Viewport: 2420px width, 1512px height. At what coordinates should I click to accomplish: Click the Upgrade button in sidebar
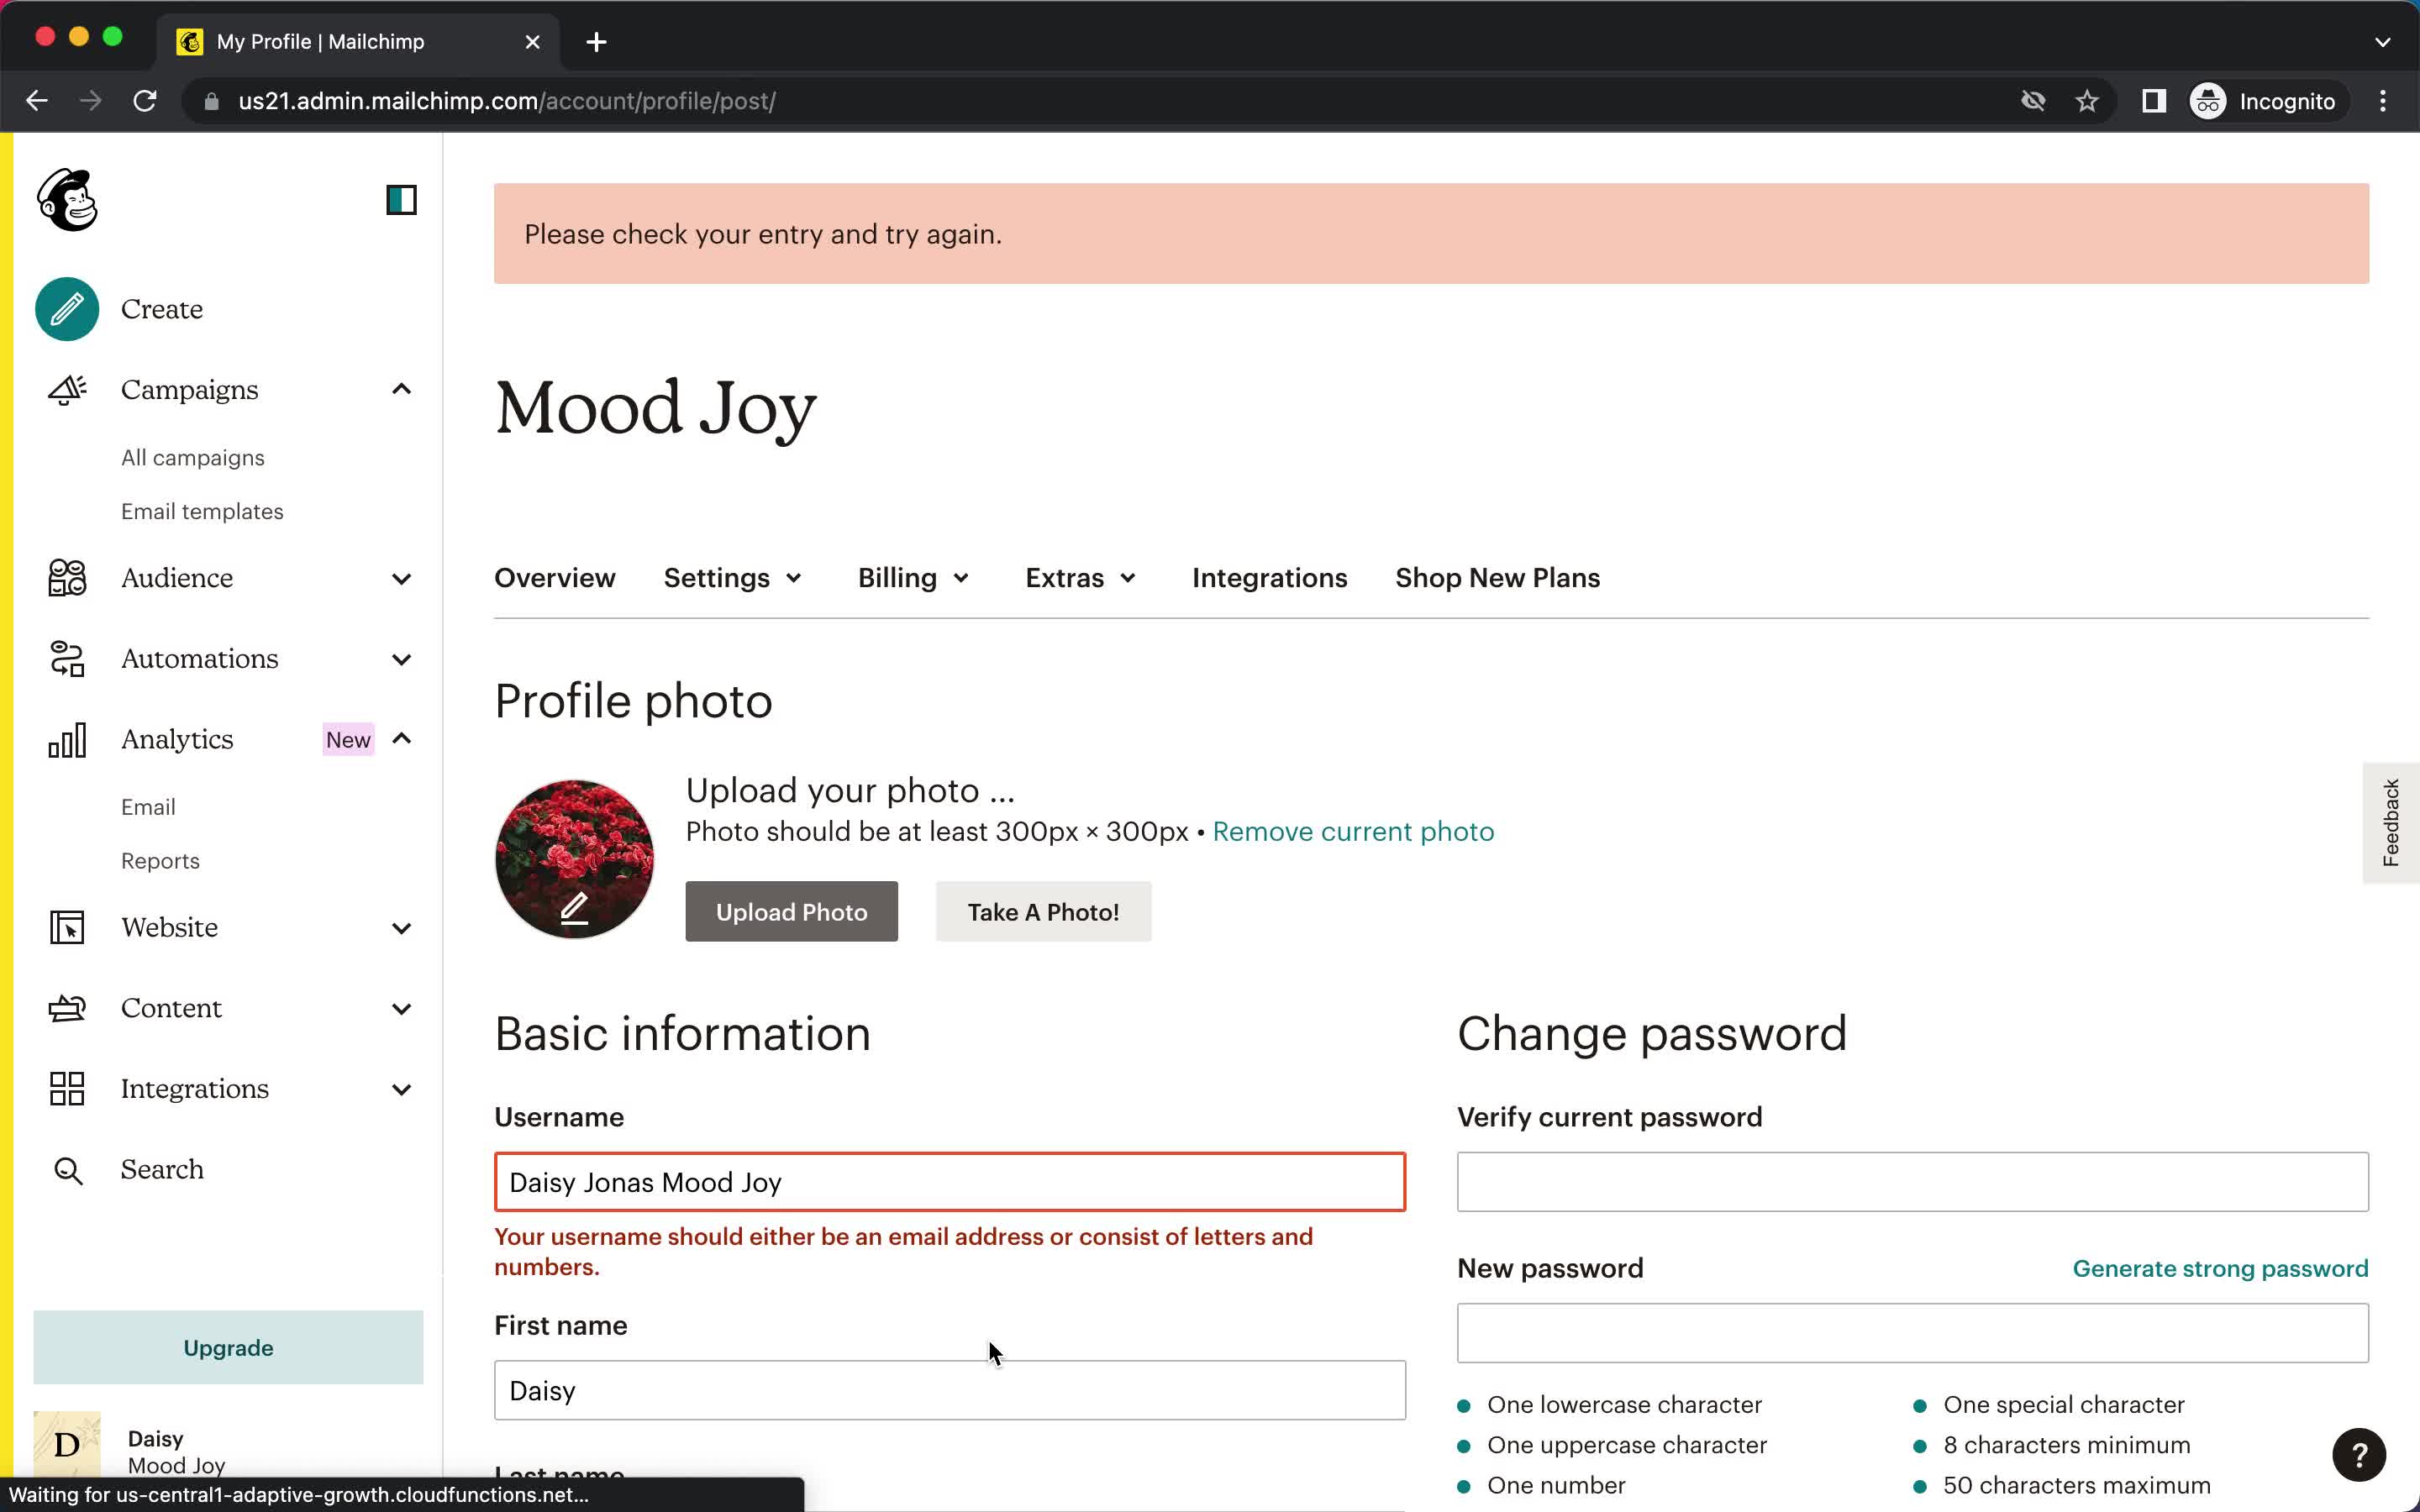click(x=229, y=1347)
